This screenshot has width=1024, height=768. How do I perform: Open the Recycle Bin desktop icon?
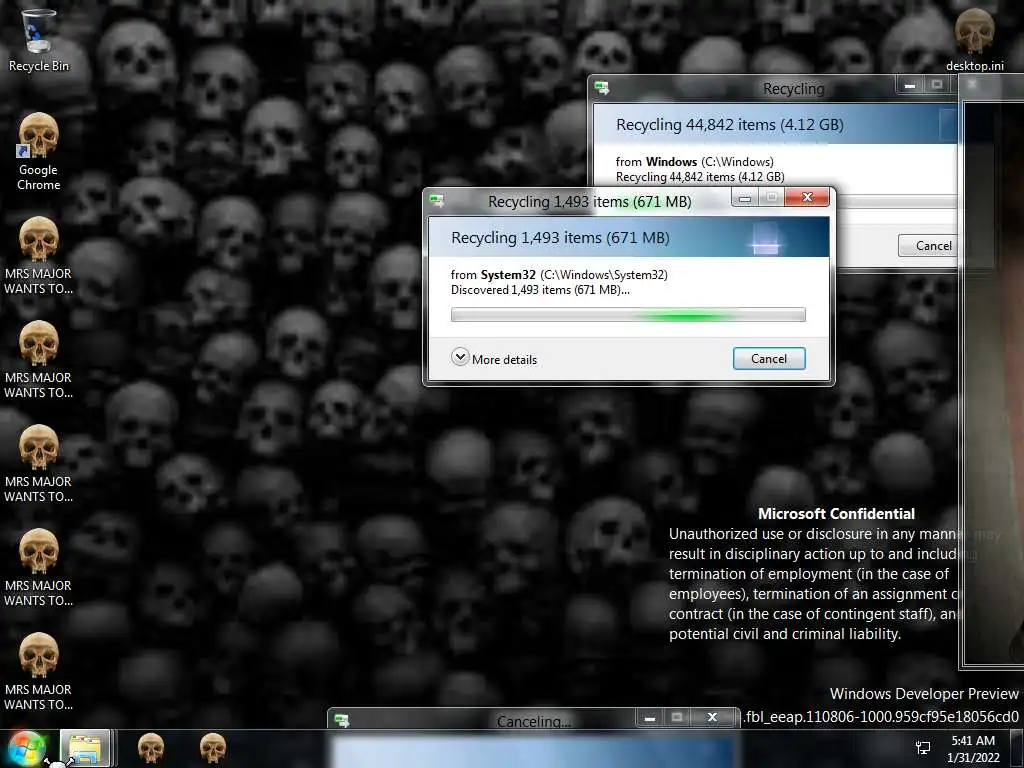click(x=38, y=40)
